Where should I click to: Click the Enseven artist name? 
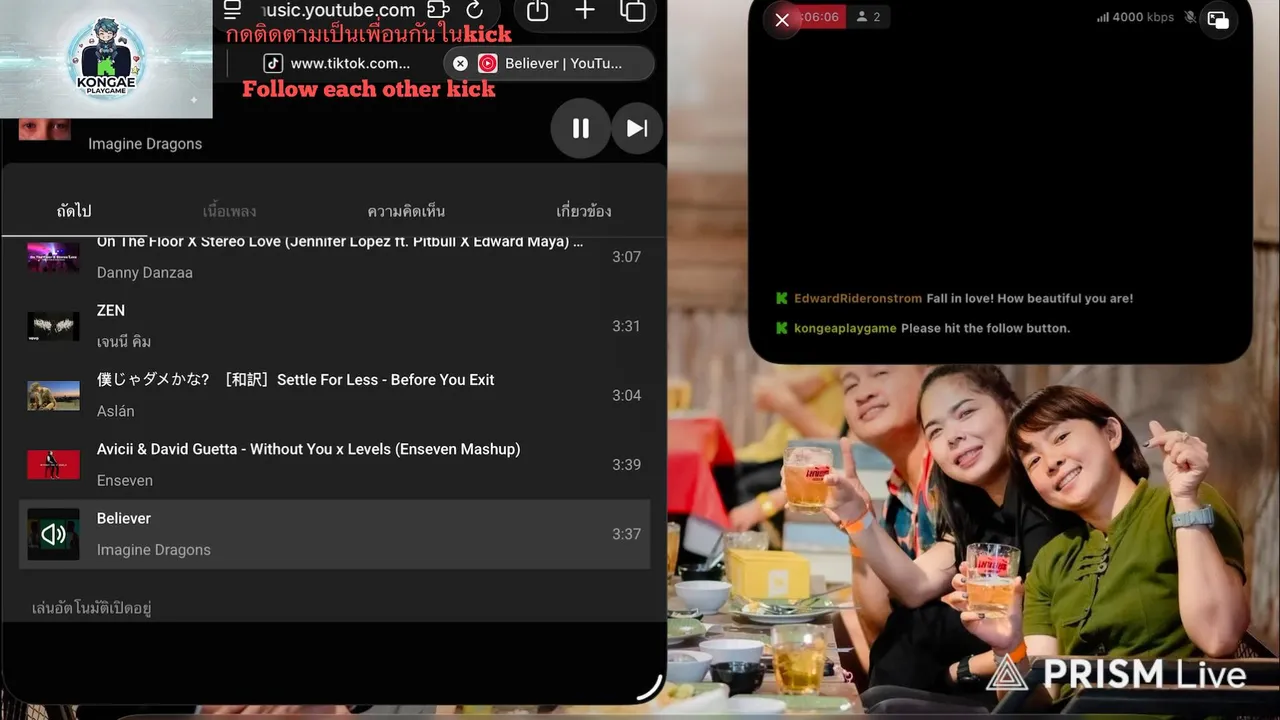tap(125, 481)
